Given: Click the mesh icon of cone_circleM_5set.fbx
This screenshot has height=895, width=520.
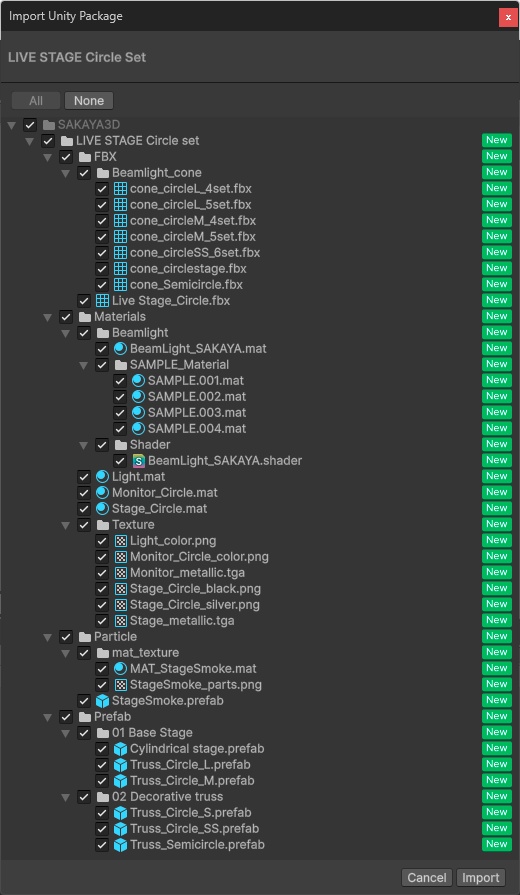Looking at the screenshot, I should (120, 236).
